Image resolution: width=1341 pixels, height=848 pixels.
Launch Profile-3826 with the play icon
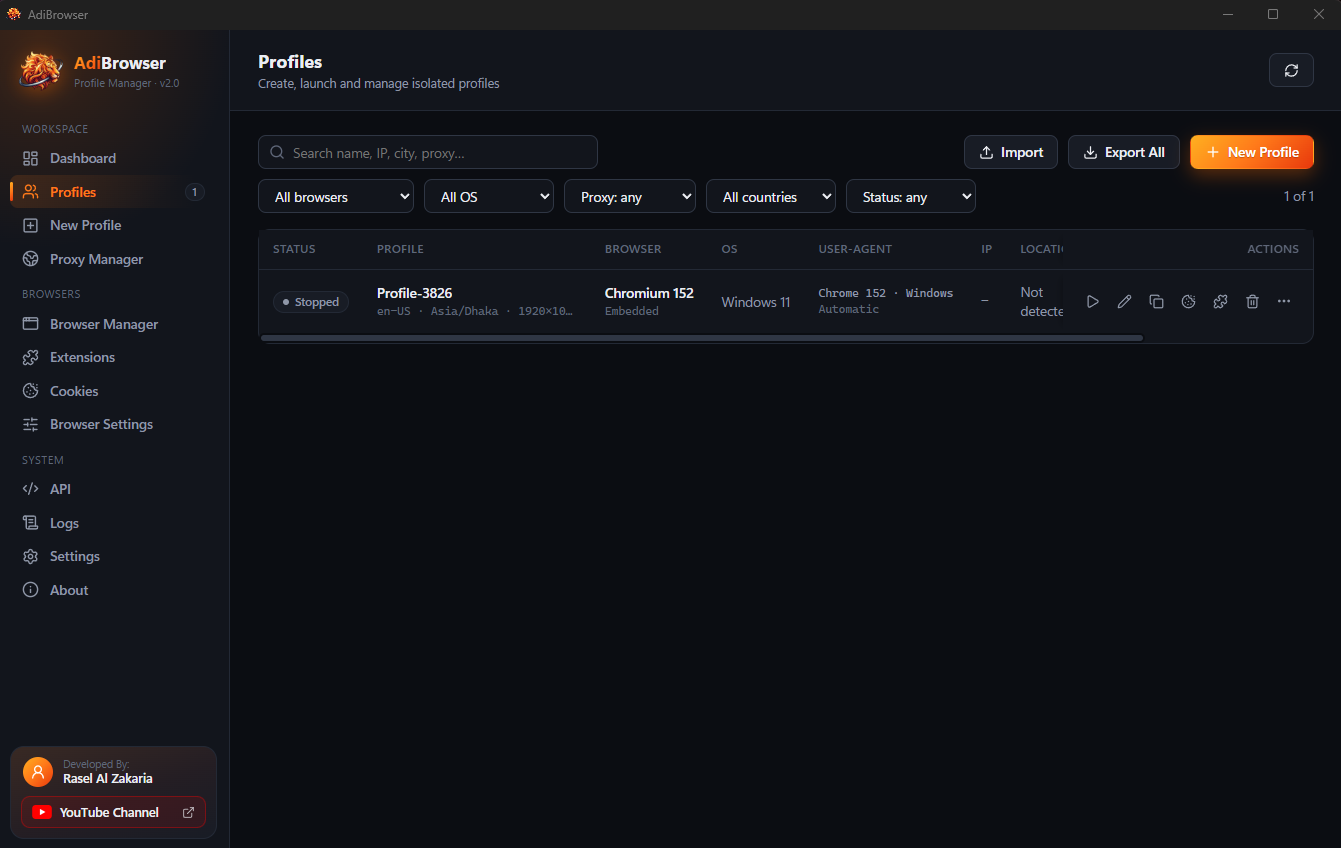click(1092, 301)
